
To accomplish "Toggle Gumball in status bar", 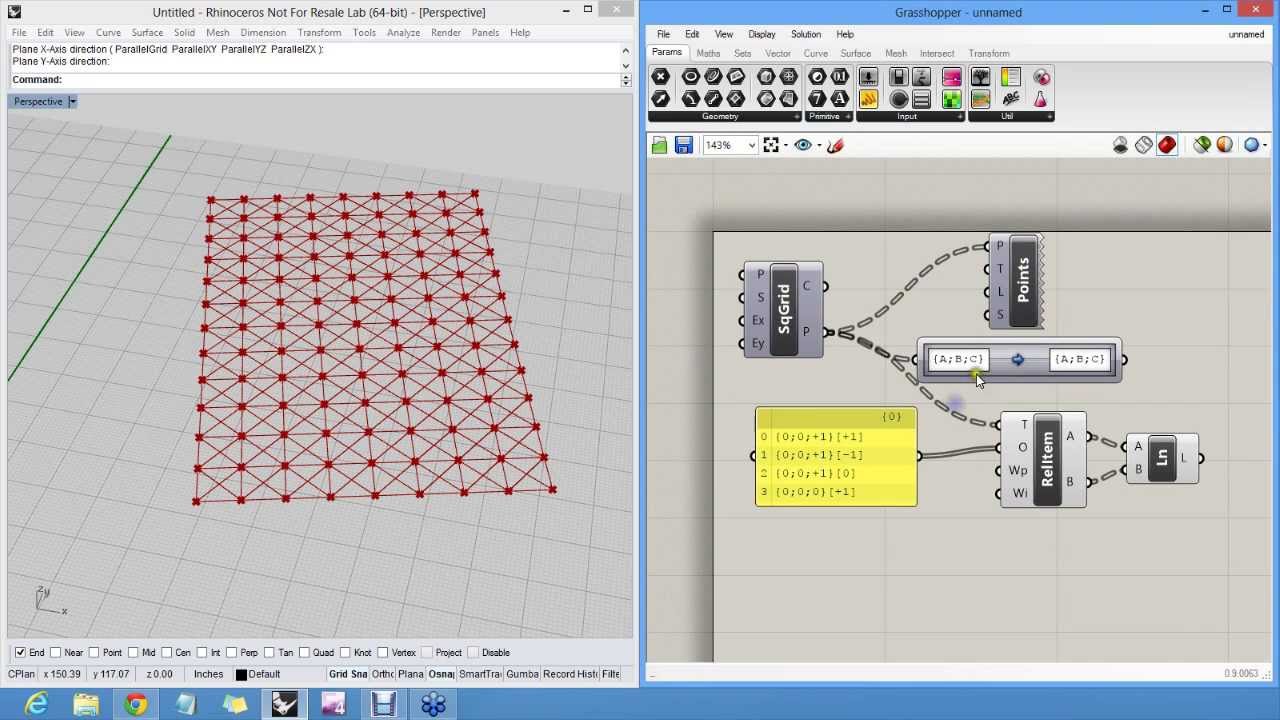I will tap(522, 675).
